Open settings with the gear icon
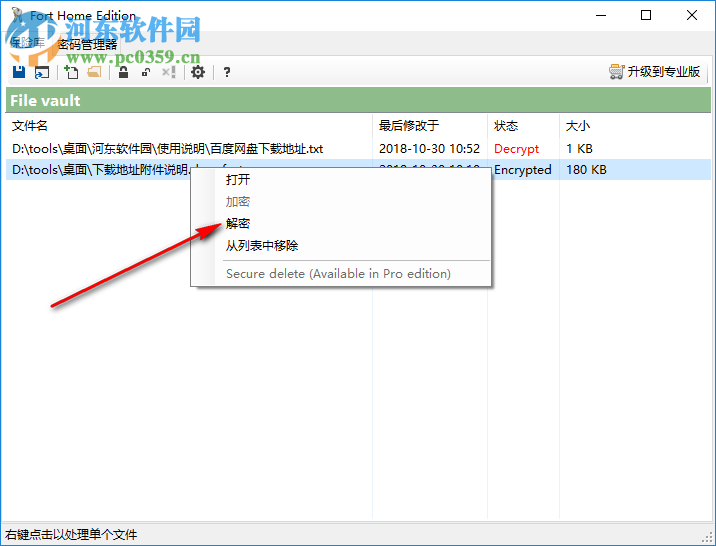The width and height of the screenshot is (716, 546). 198,72
